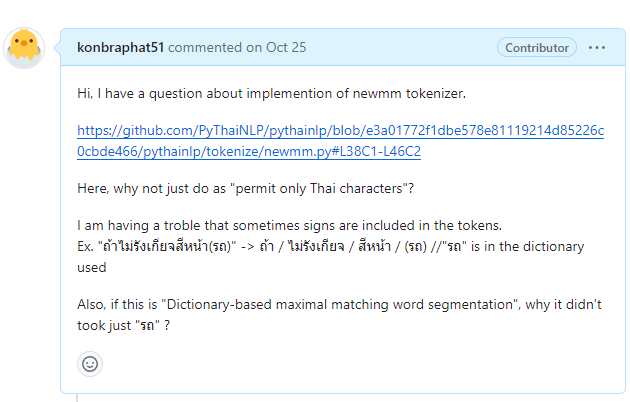Click konbraphat51's chick avatar image
Viewport: 630px width, 402px height.
[x=24, y=48]
